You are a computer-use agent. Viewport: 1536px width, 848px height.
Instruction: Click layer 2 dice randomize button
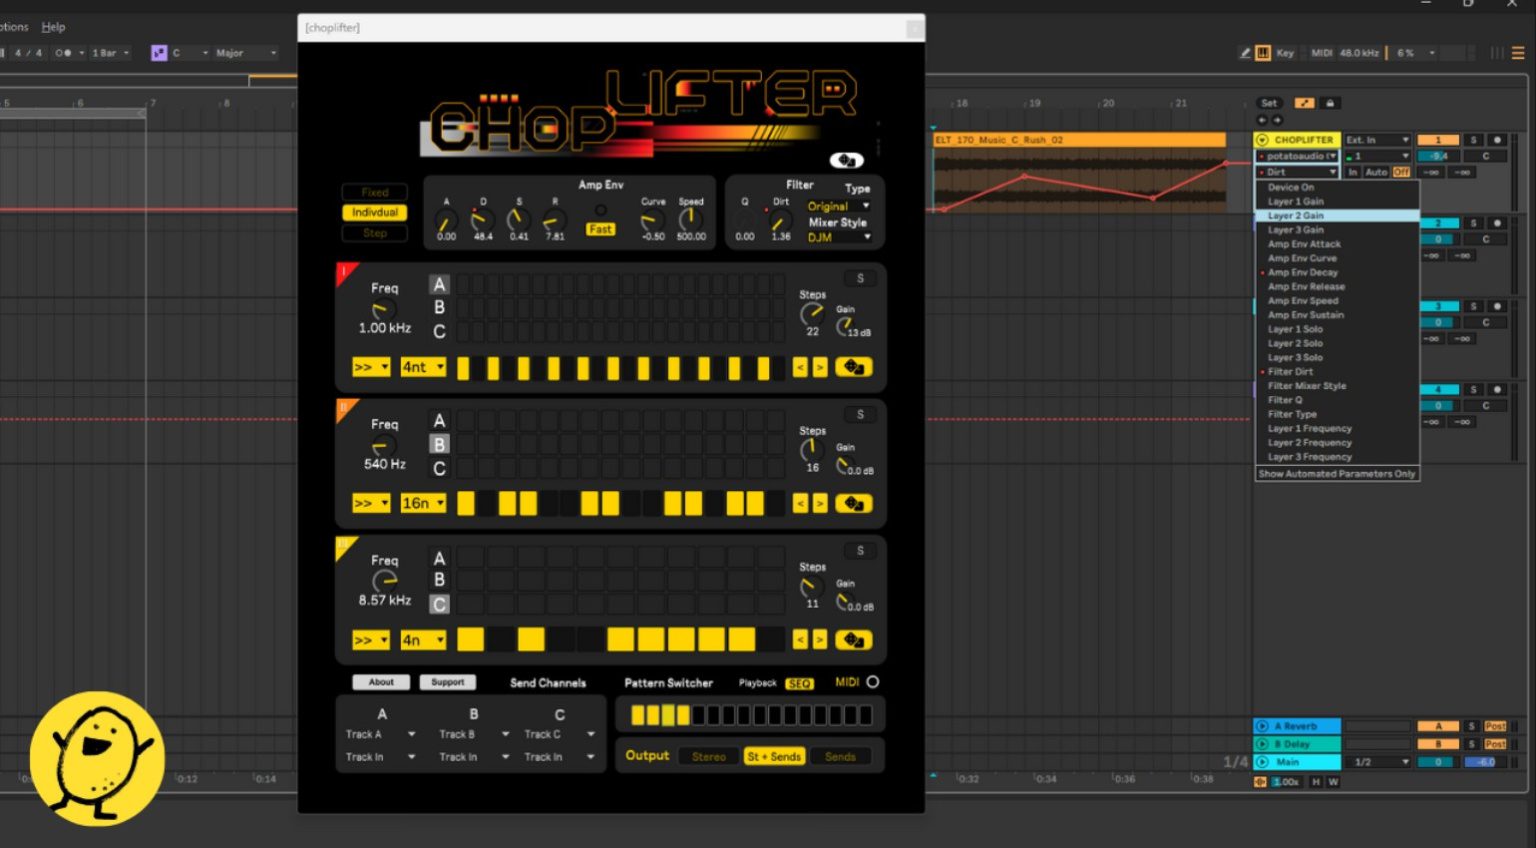[853, 504]
